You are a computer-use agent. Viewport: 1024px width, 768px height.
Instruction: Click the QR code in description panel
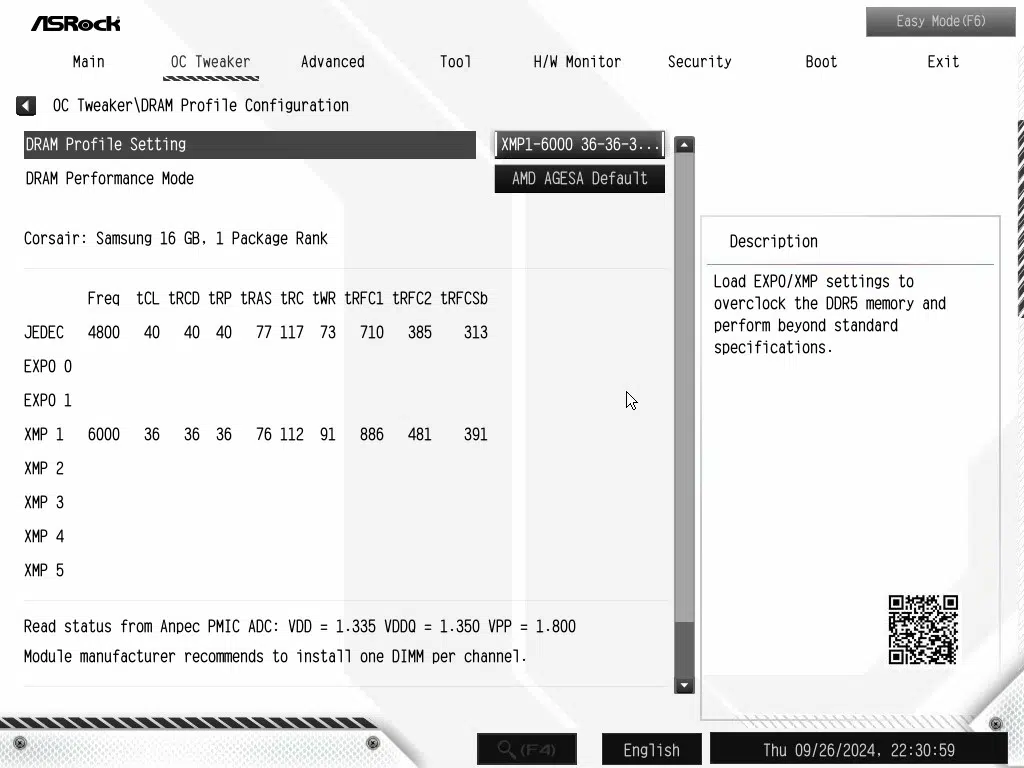tap(923, 630)
